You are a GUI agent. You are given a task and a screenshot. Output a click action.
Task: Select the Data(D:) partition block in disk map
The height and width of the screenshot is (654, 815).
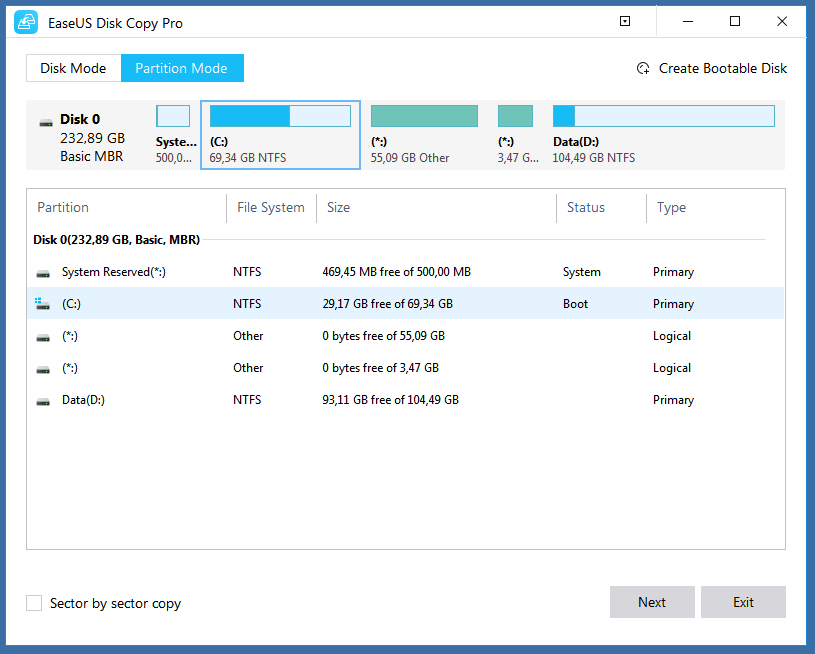click(x=663, y=134)
